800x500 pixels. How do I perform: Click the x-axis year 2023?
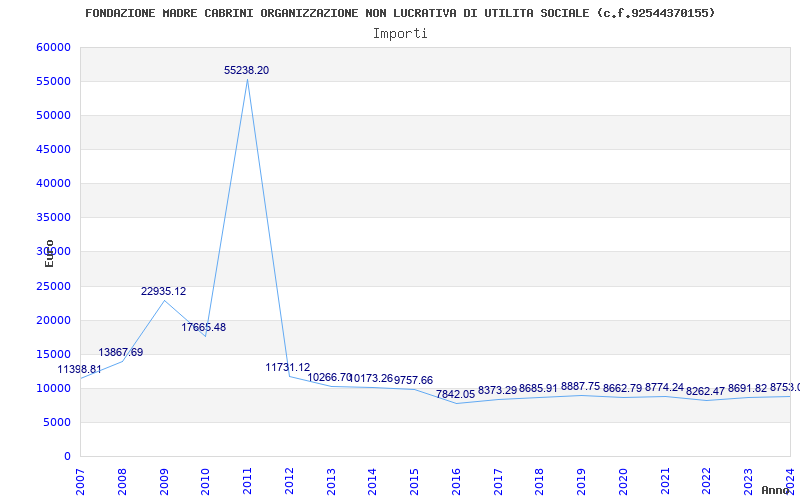[748, 482]
